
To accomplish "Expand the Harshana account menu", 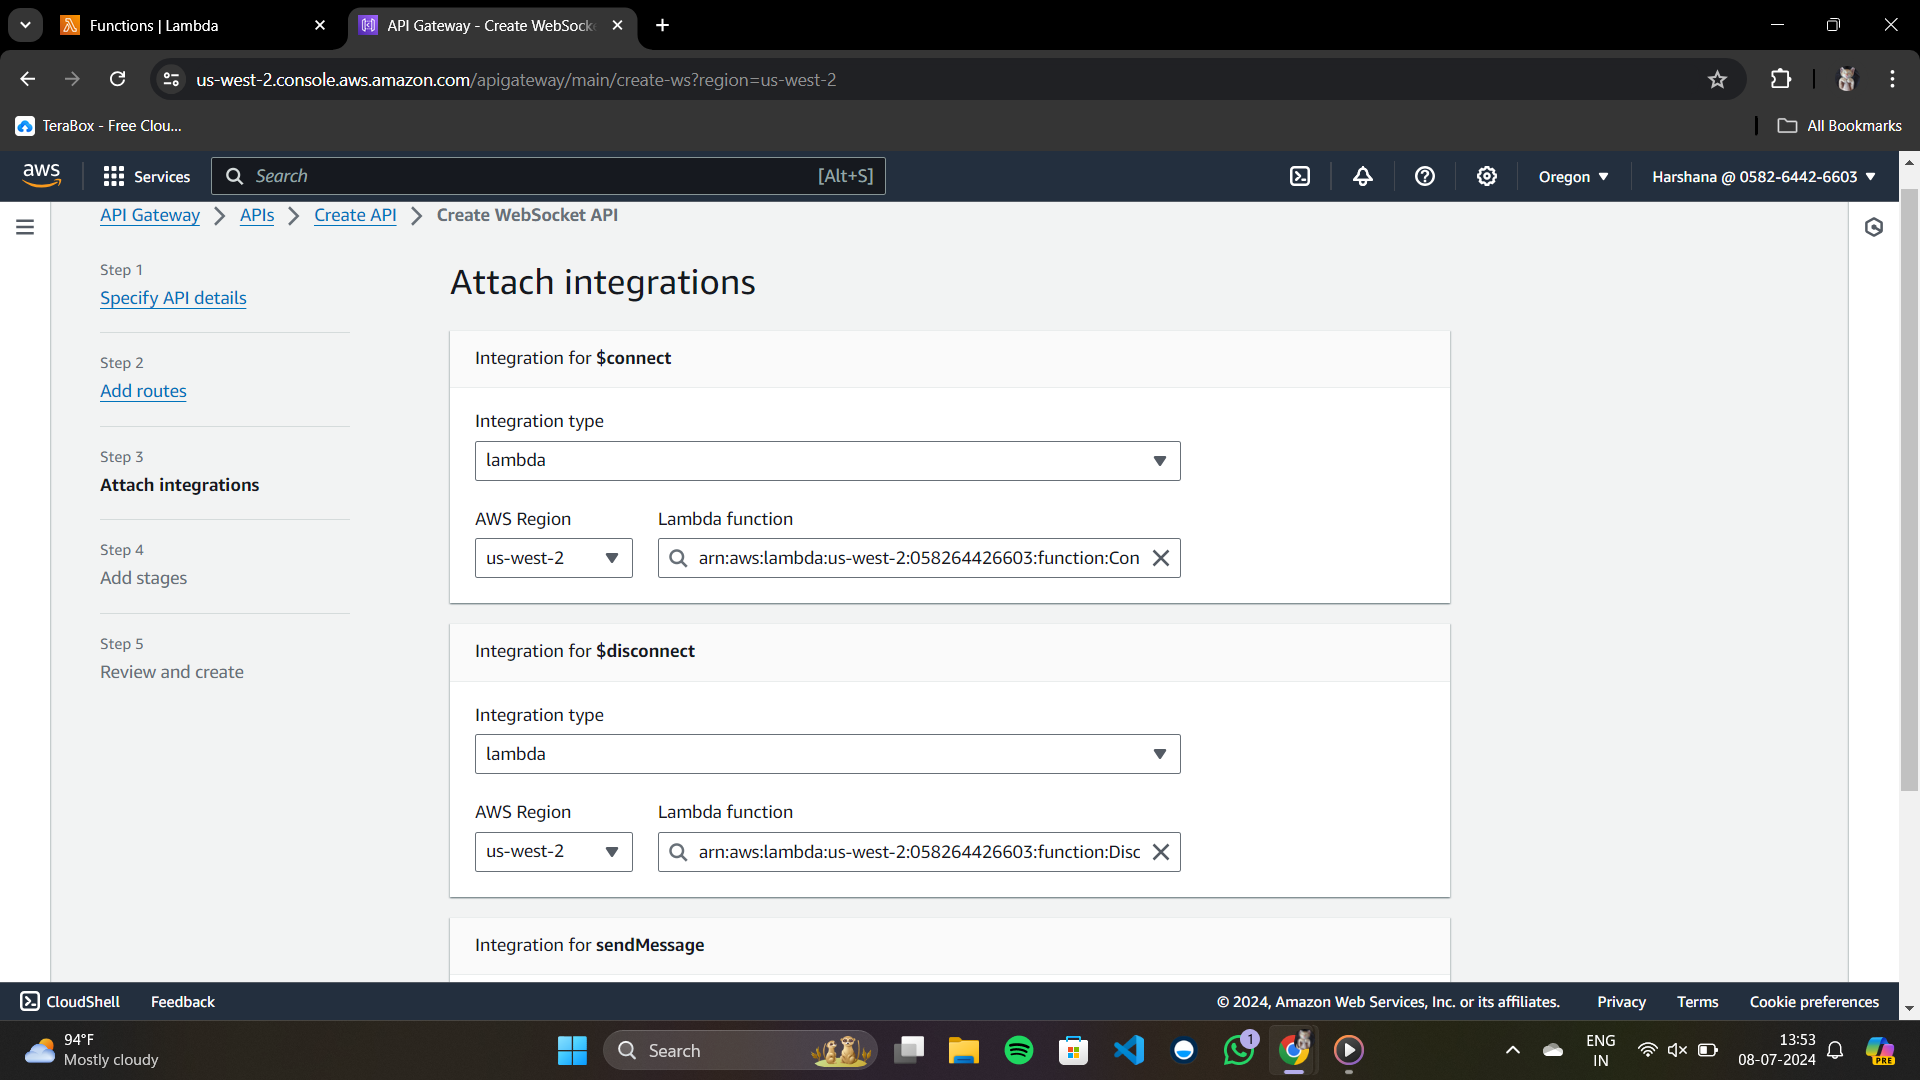I will point(1763,177).
